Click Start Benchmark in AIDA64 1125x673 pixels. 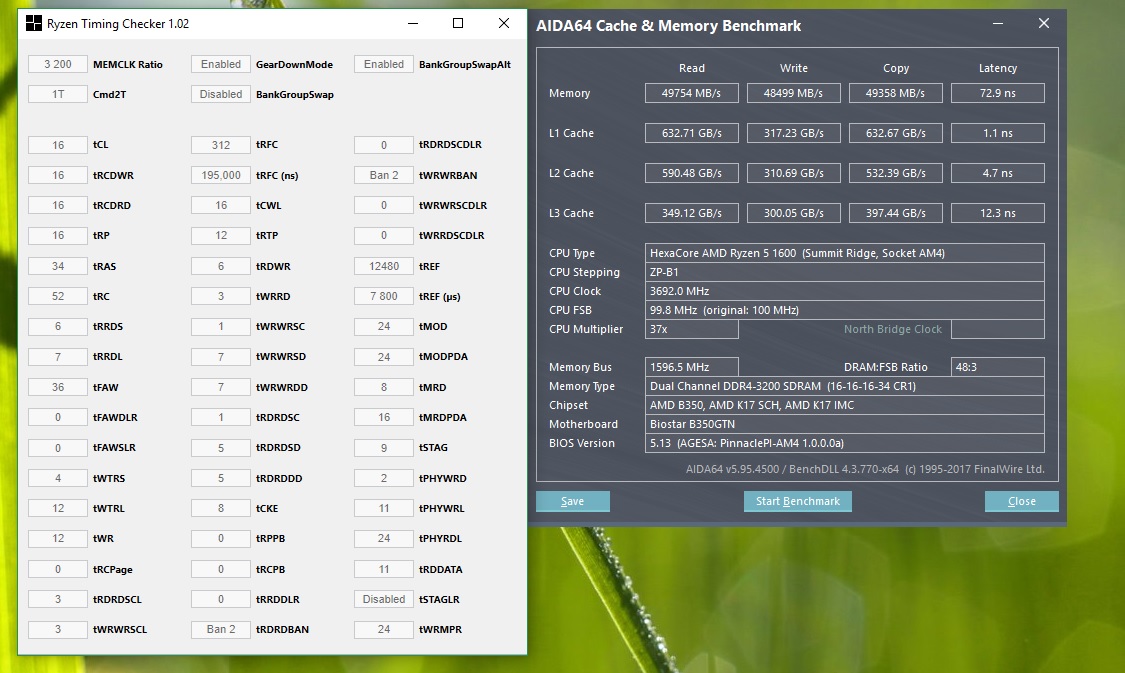(x=798, y=501)
